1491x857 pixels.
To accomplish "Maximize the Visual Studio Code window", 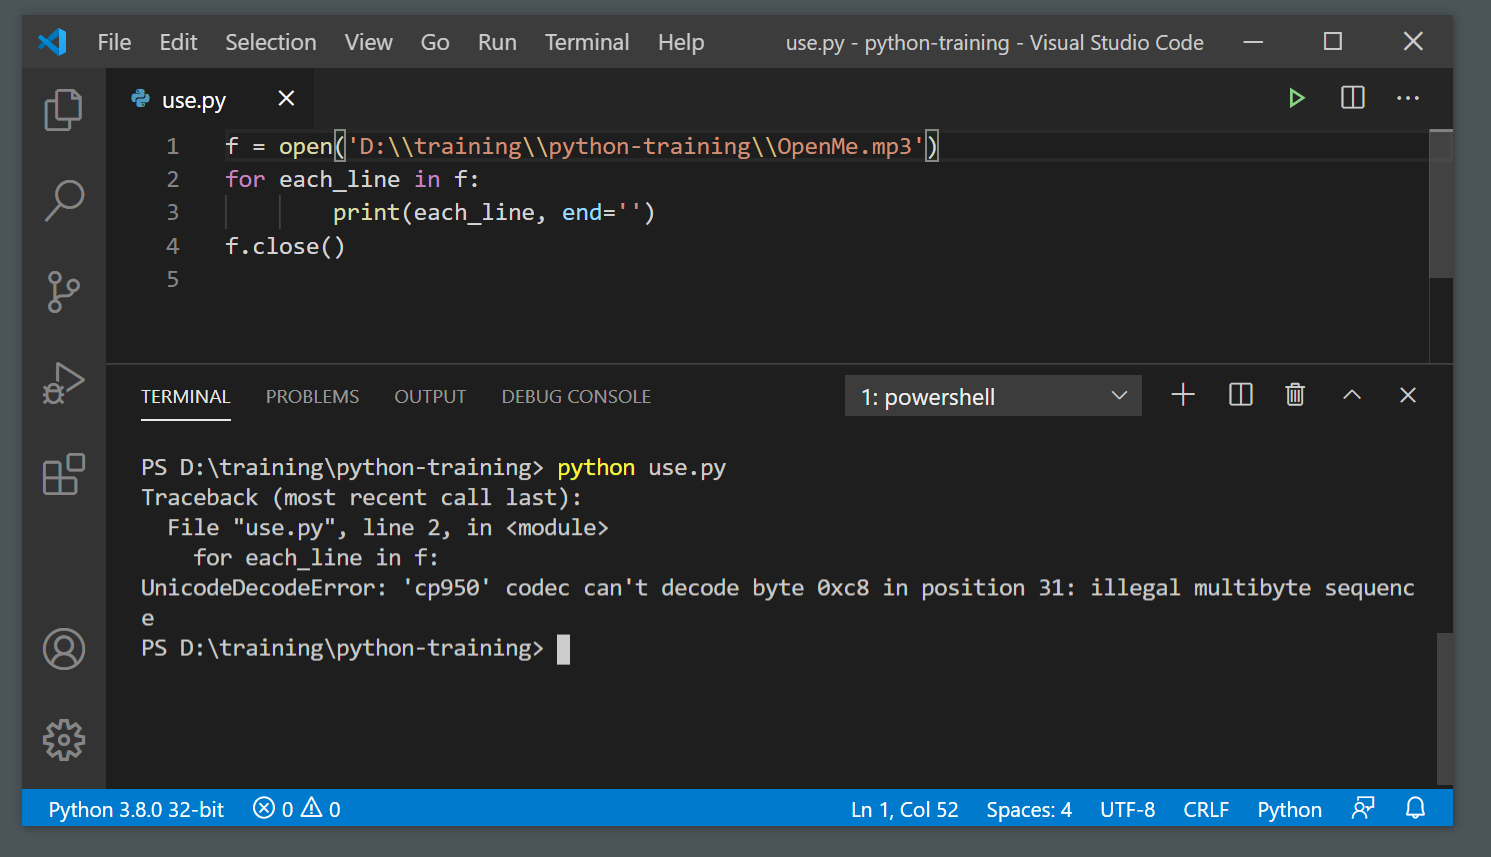I will point(1332,42).
